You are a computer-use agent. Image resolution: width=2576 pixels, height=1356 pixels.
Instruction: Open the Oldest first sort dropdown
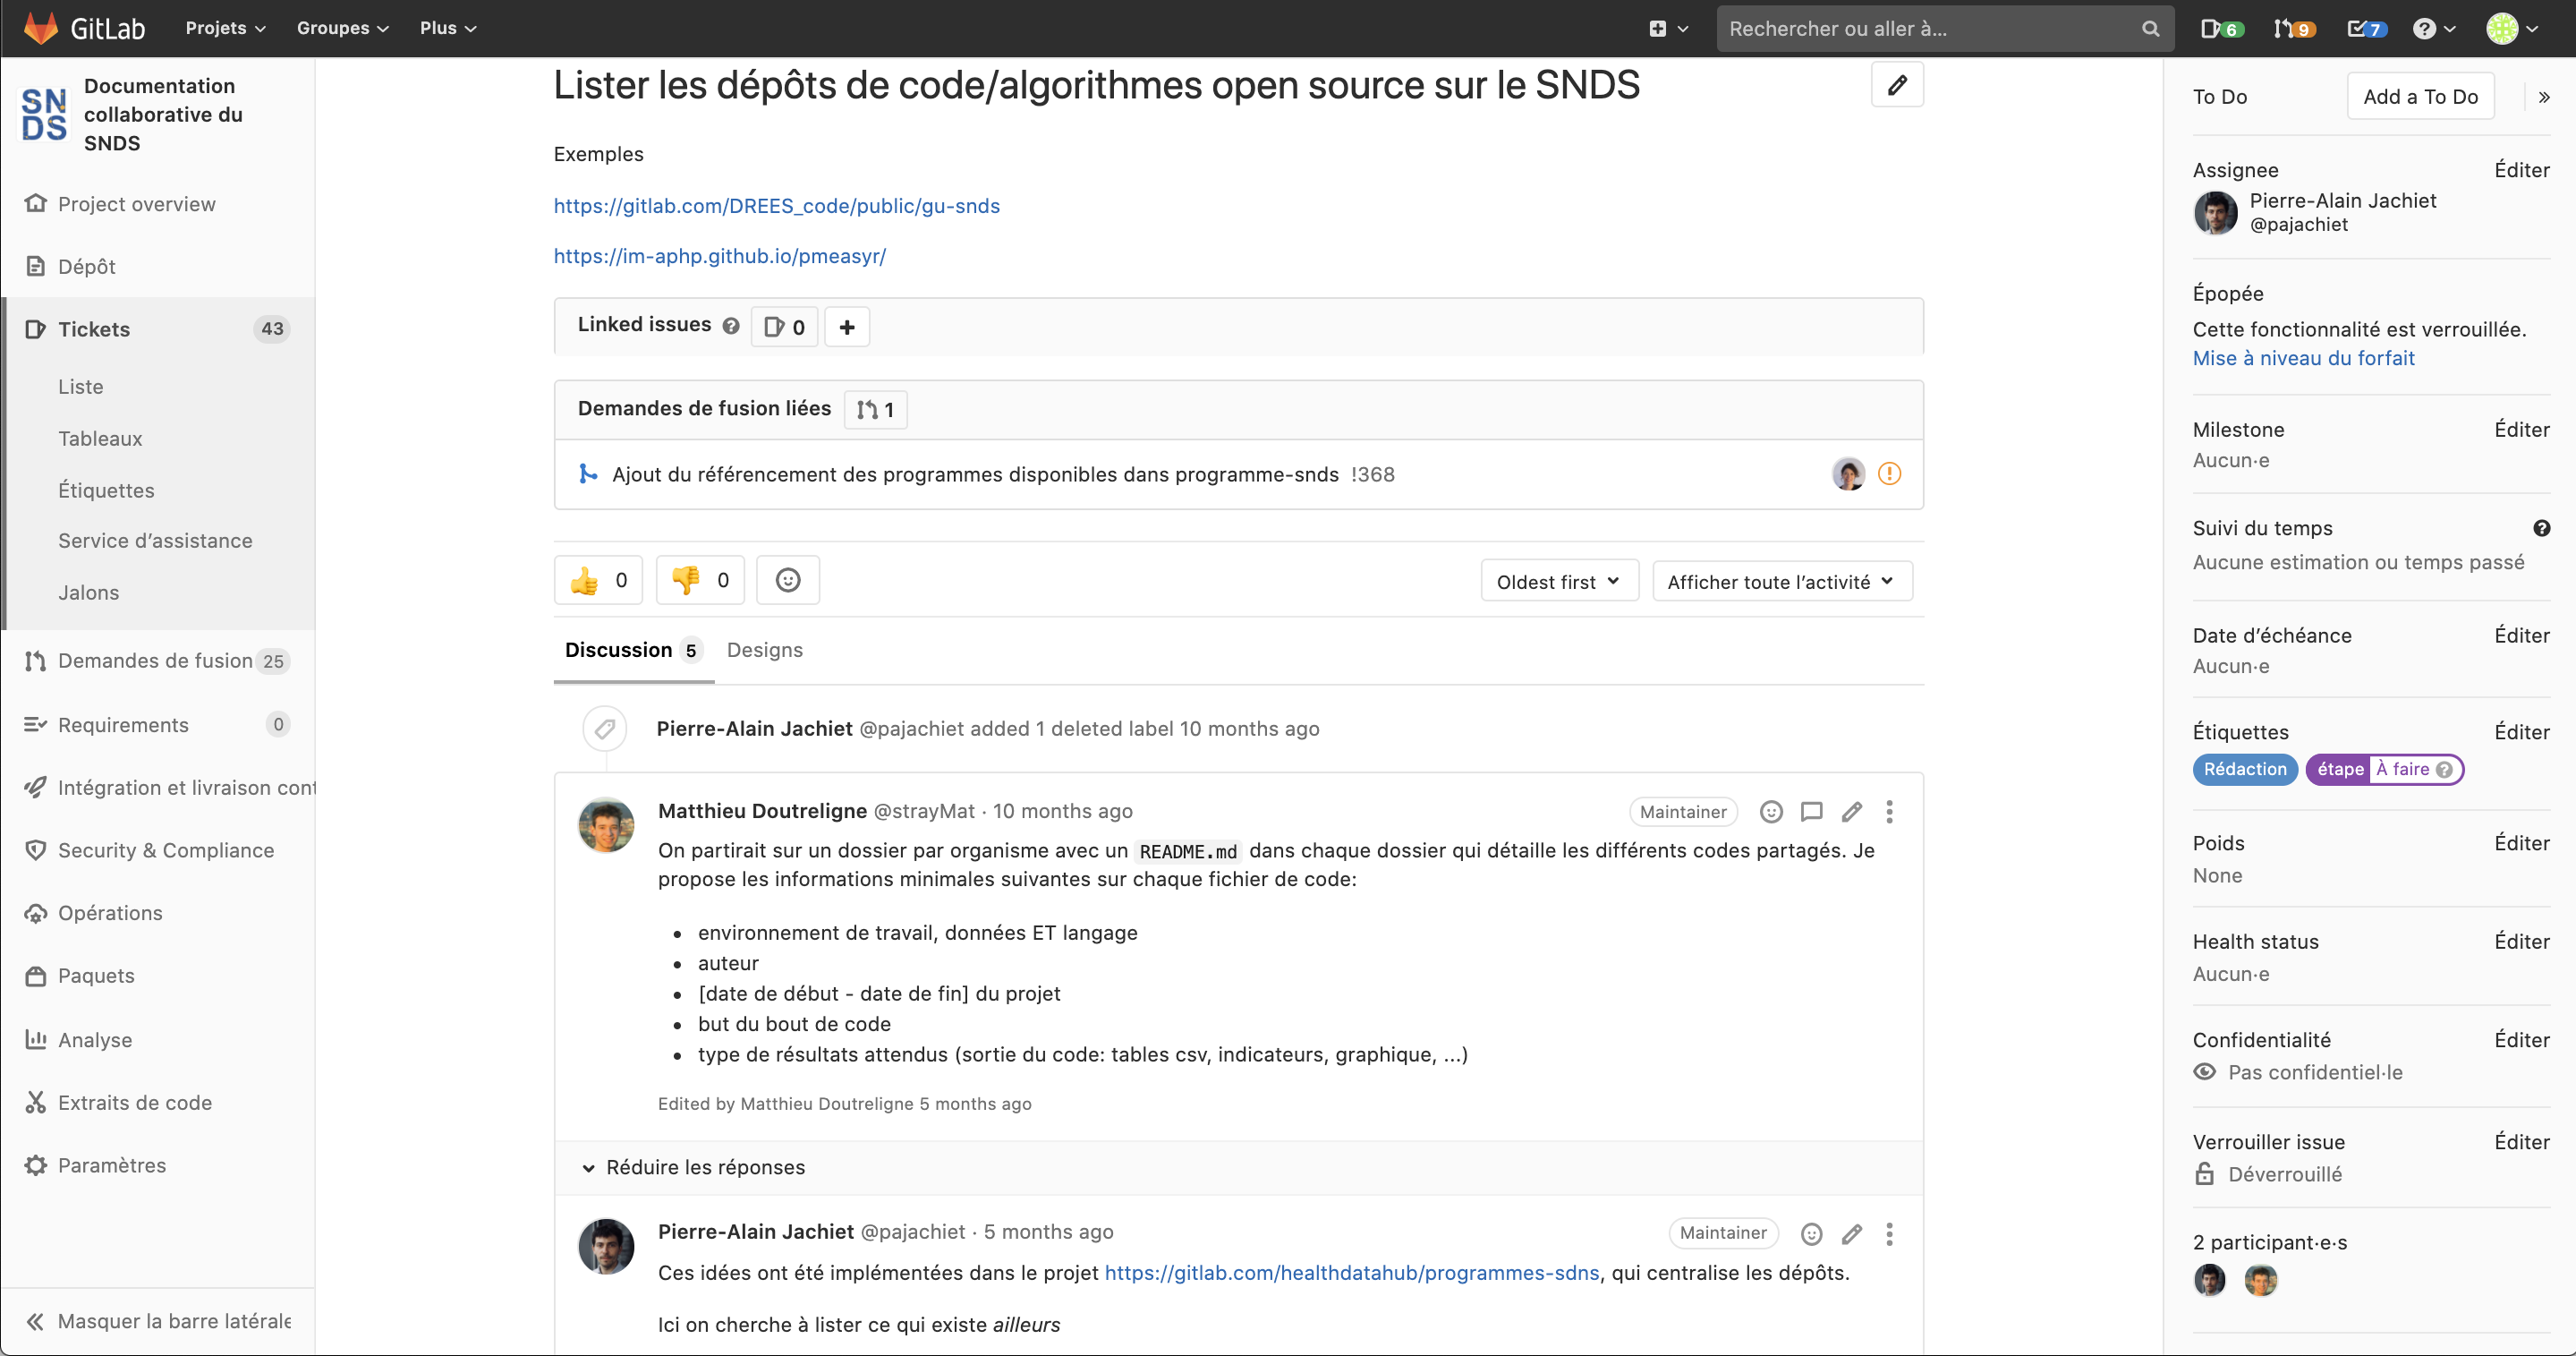click(1558, 581)
